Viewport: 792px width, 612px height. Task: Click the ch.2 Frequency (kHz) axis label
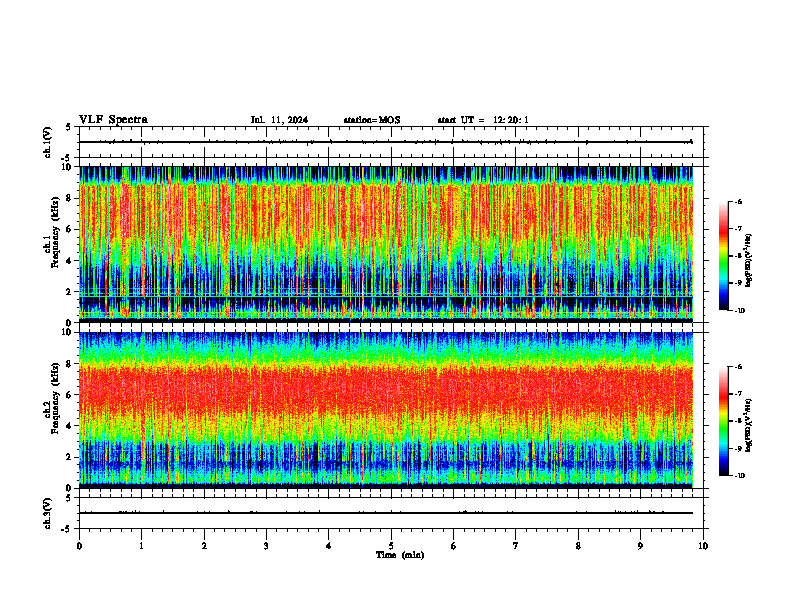[x=51, y=398]
